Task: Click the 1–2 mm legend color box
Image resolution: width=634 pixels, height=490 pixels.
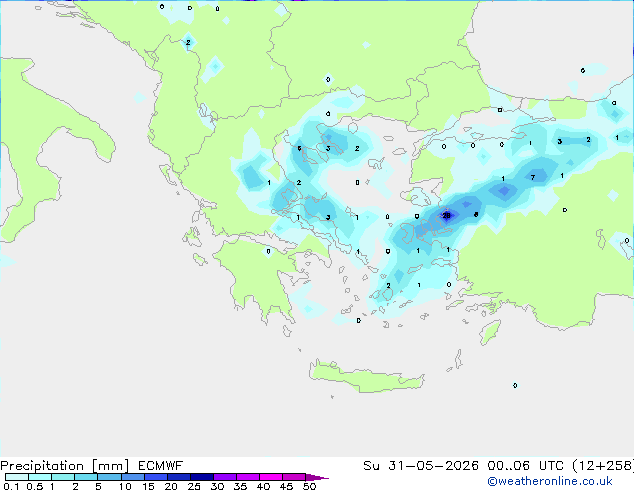Action: (x=63, y=477)
